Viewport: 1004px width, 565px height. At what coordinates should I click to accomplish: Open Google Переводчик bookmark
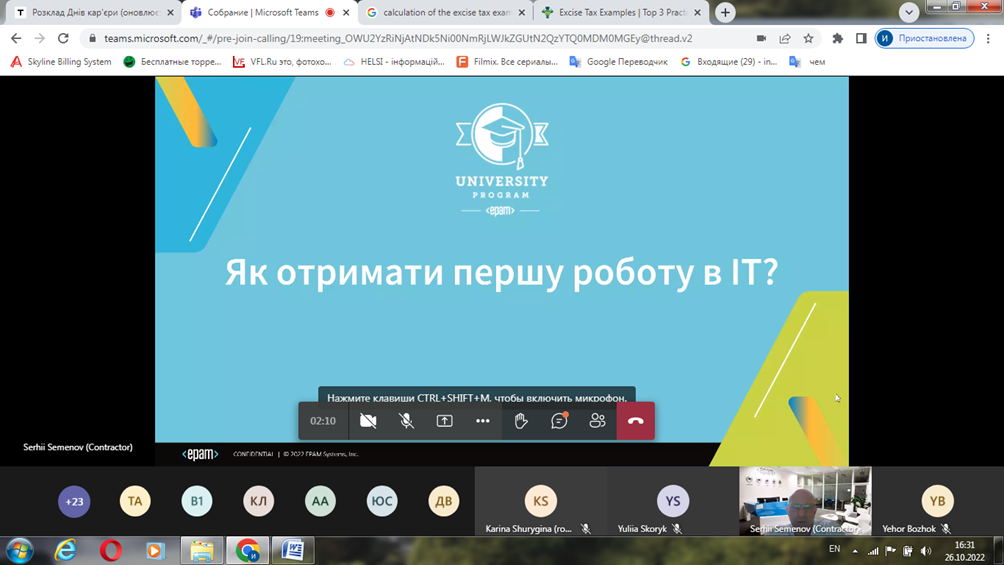[x=619, y=62]
